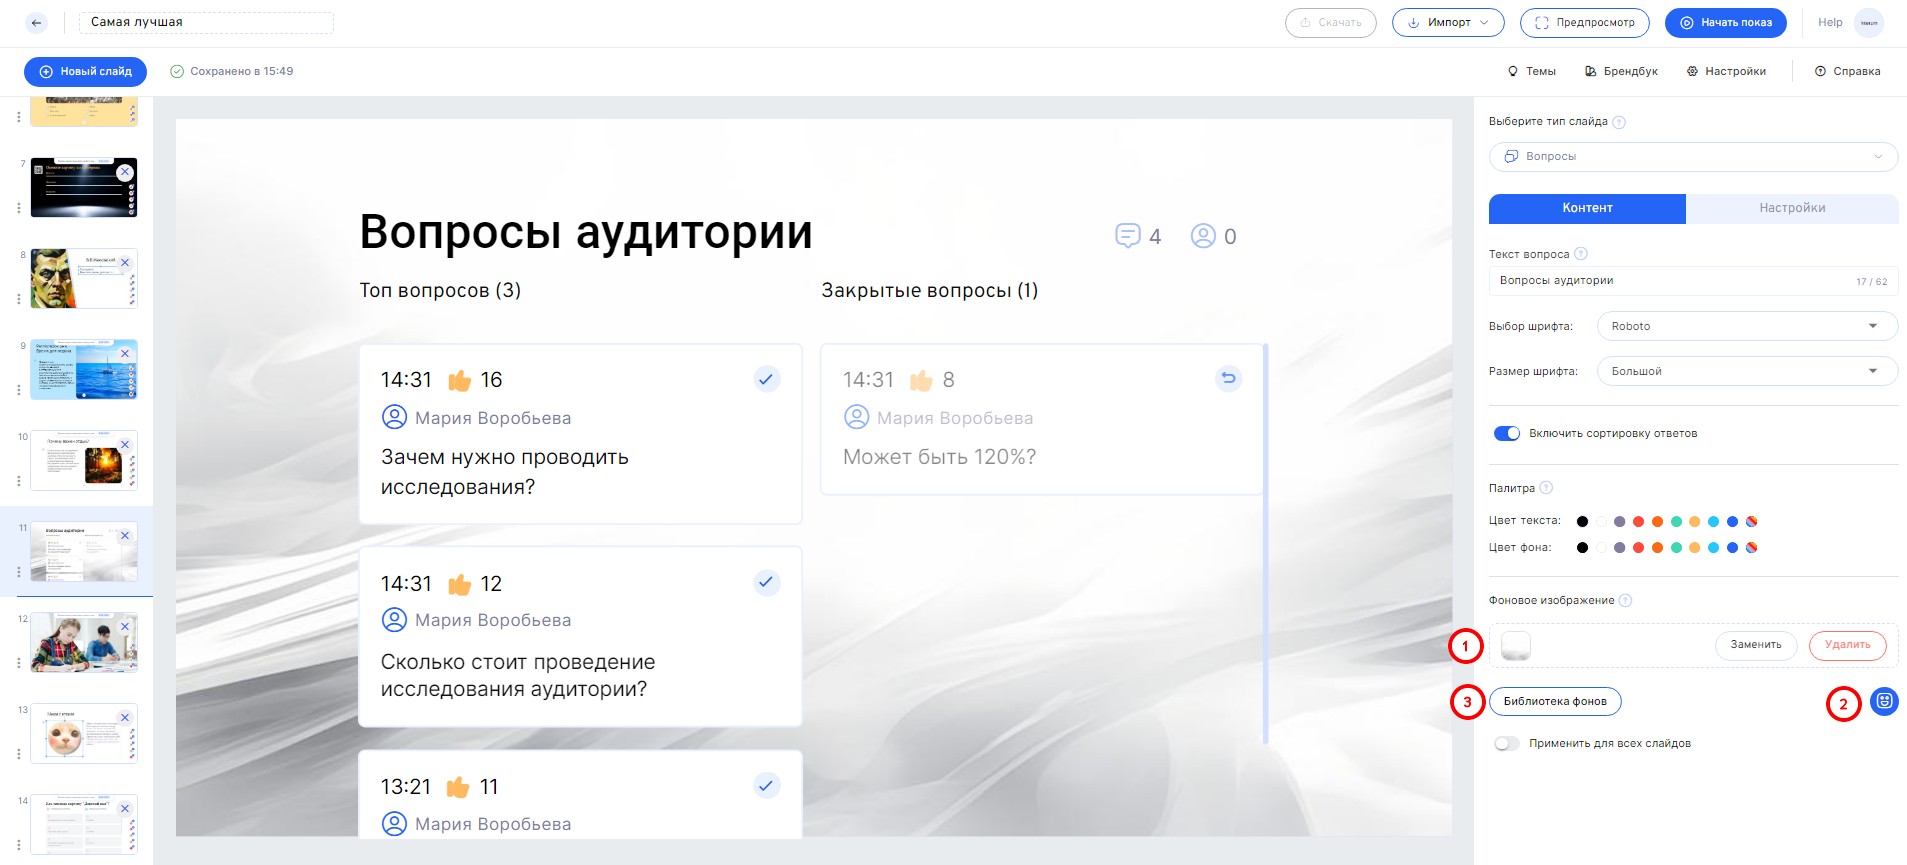Enable 'Применить для всех слайдов' switch
The height and width of the screenshot is (865, 1907).
[x=1506, y=743]
